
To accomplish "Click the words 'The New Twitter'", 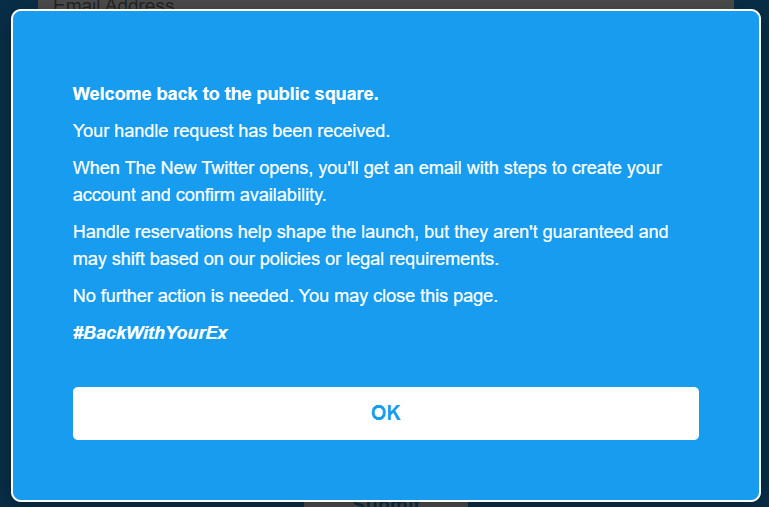I will click(183, 168).
